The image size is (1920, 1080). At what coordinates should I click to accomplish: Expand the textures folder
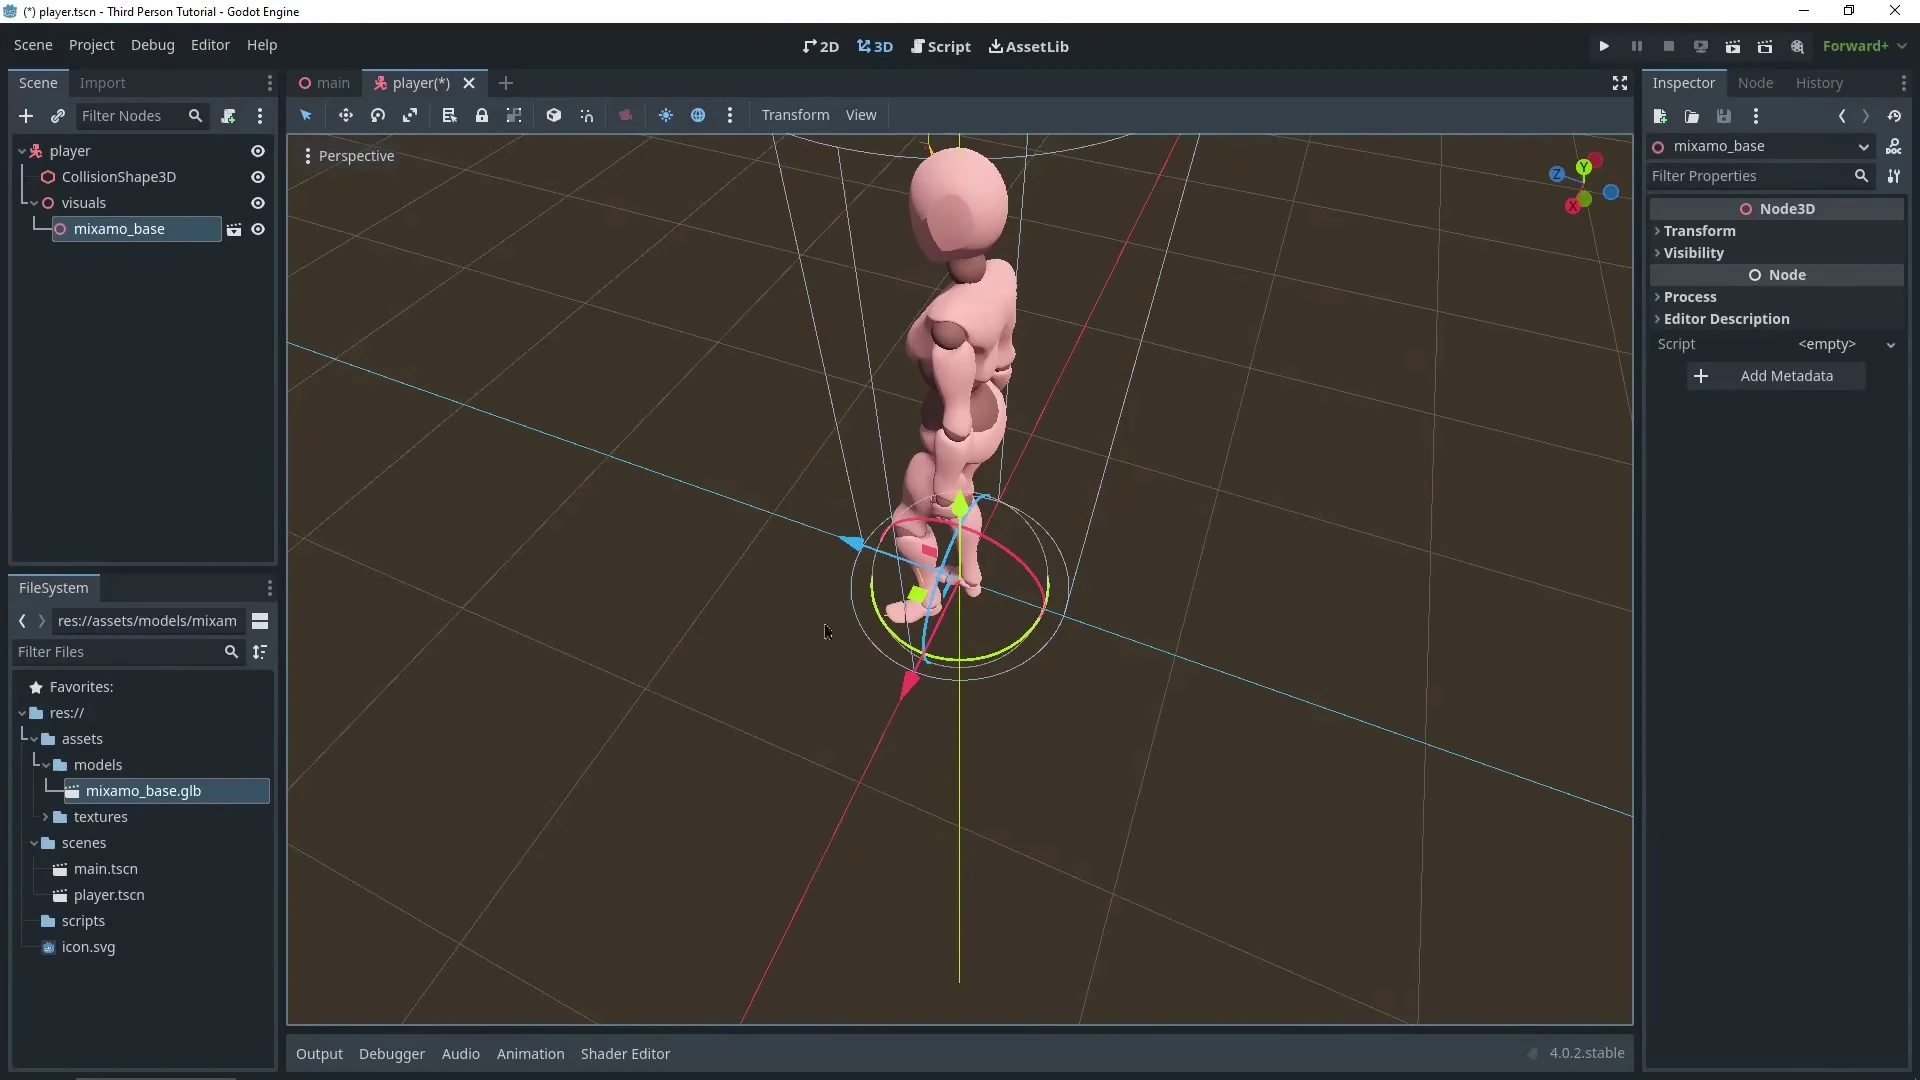click(46, 817)
